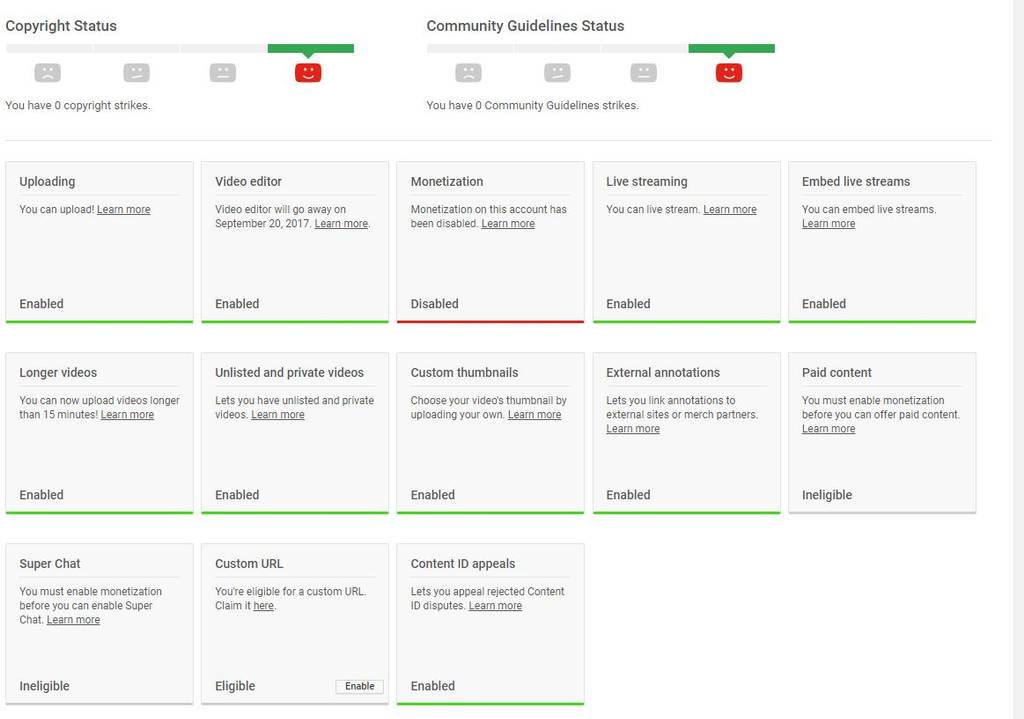
Task: Click the saddest gray face under Copyright Status
Action: tap(47, 72)
